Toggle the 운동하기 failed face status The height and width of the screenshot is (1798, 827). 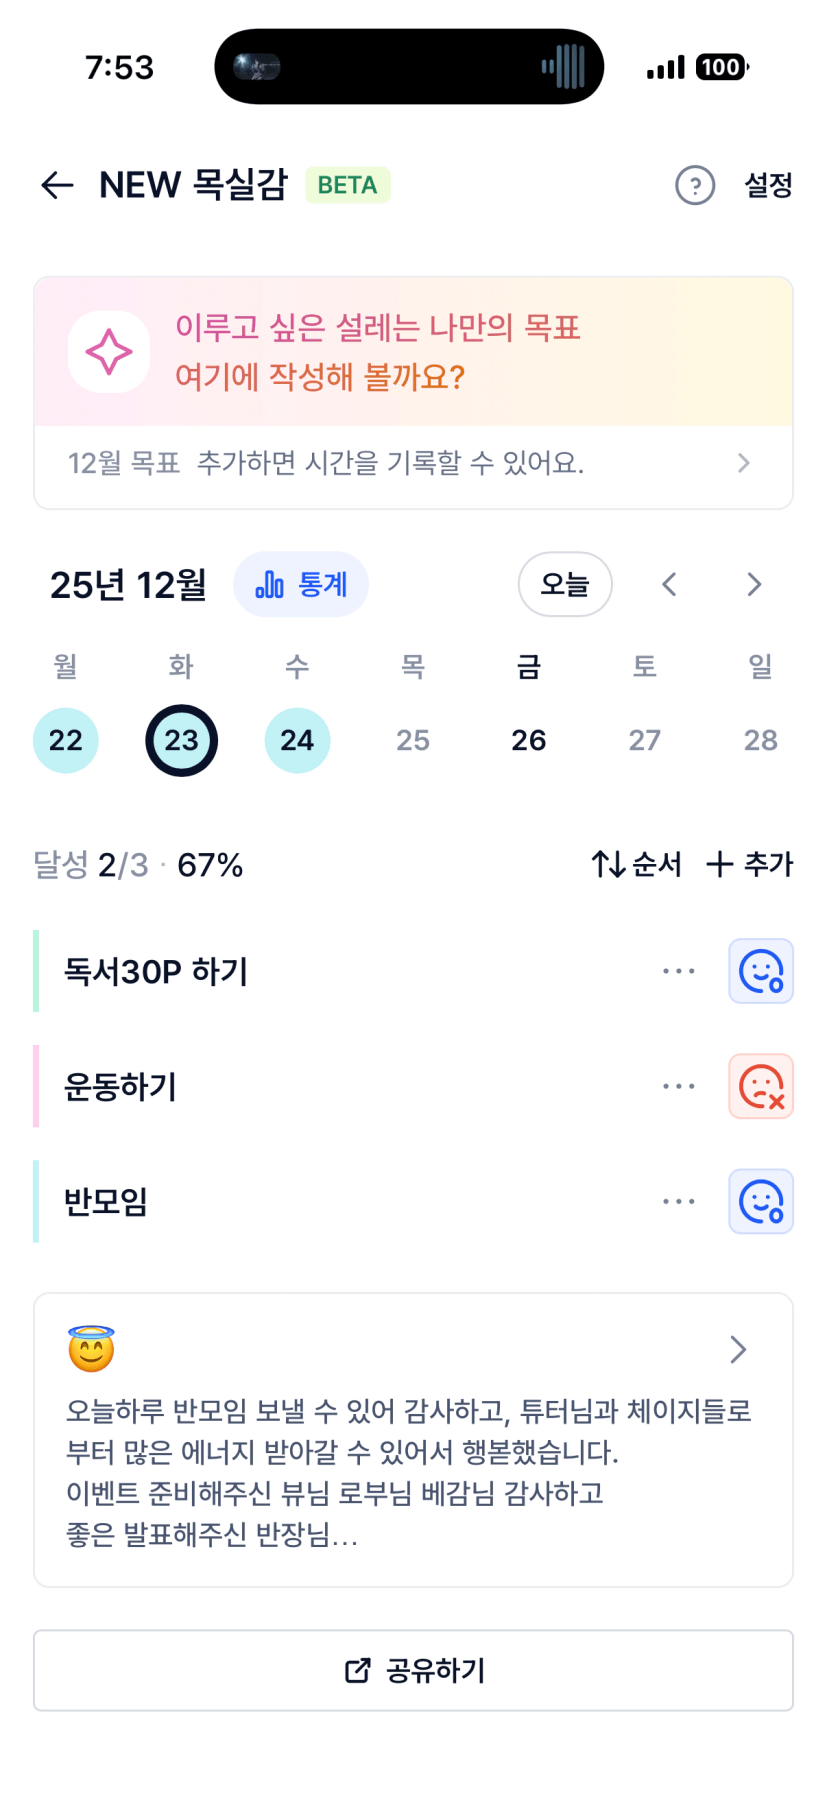click(760, 1086)
